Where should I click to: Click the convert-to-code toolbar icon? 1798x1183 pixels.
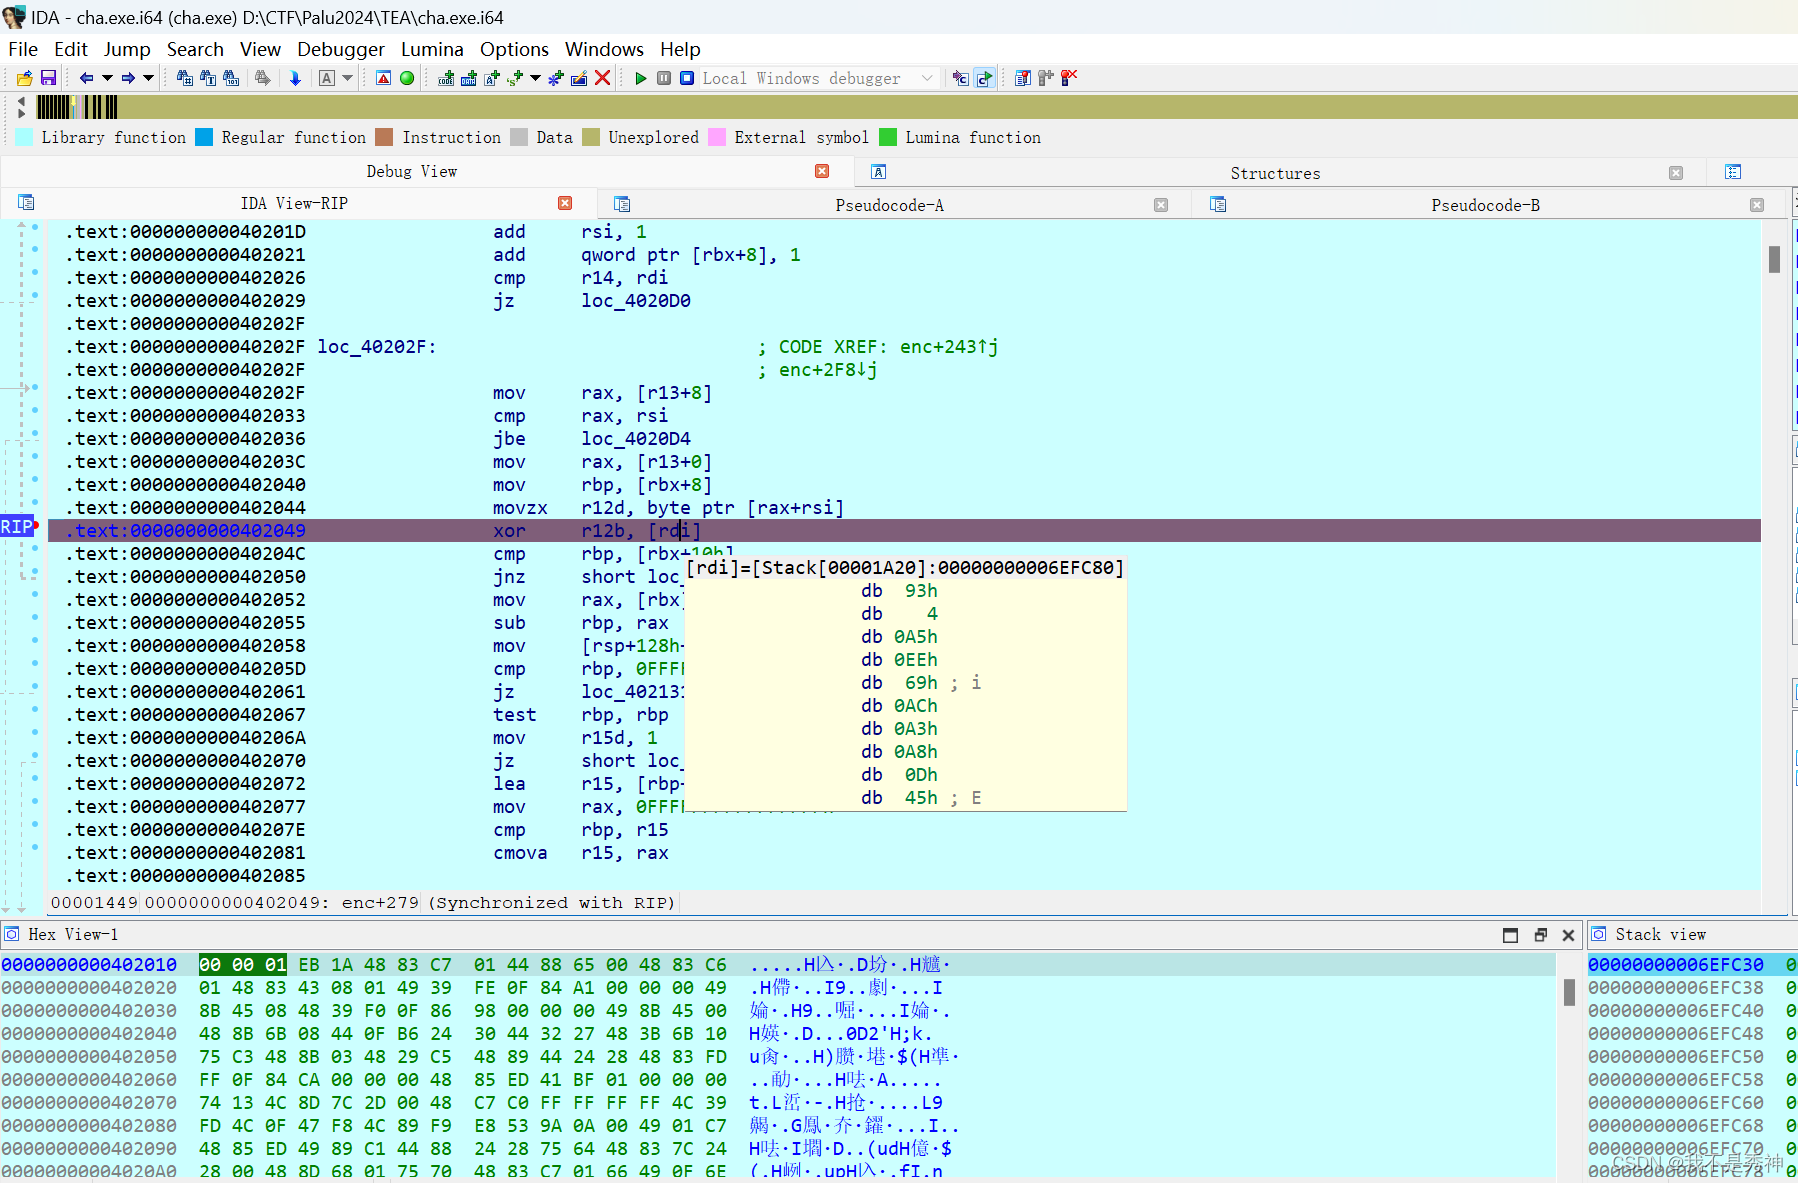coord(446,78)
